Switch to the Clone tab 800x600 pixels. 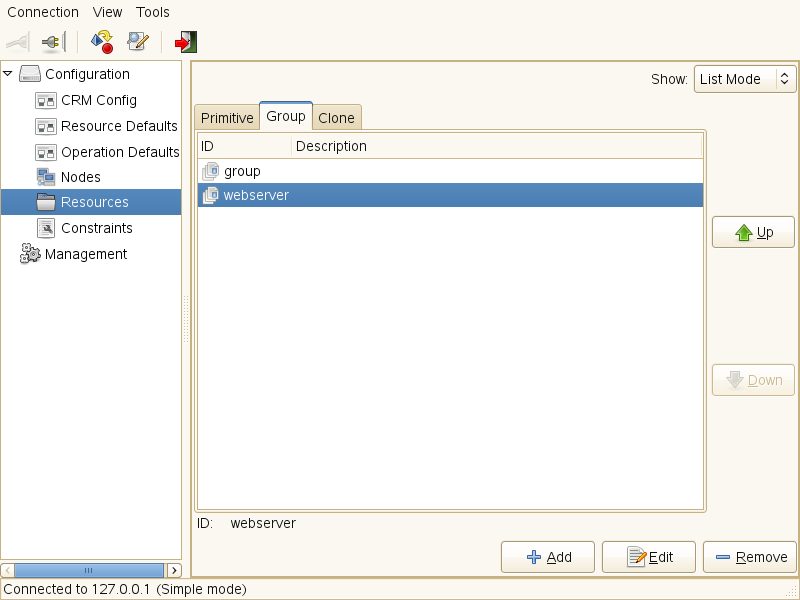tap(336, 118)
